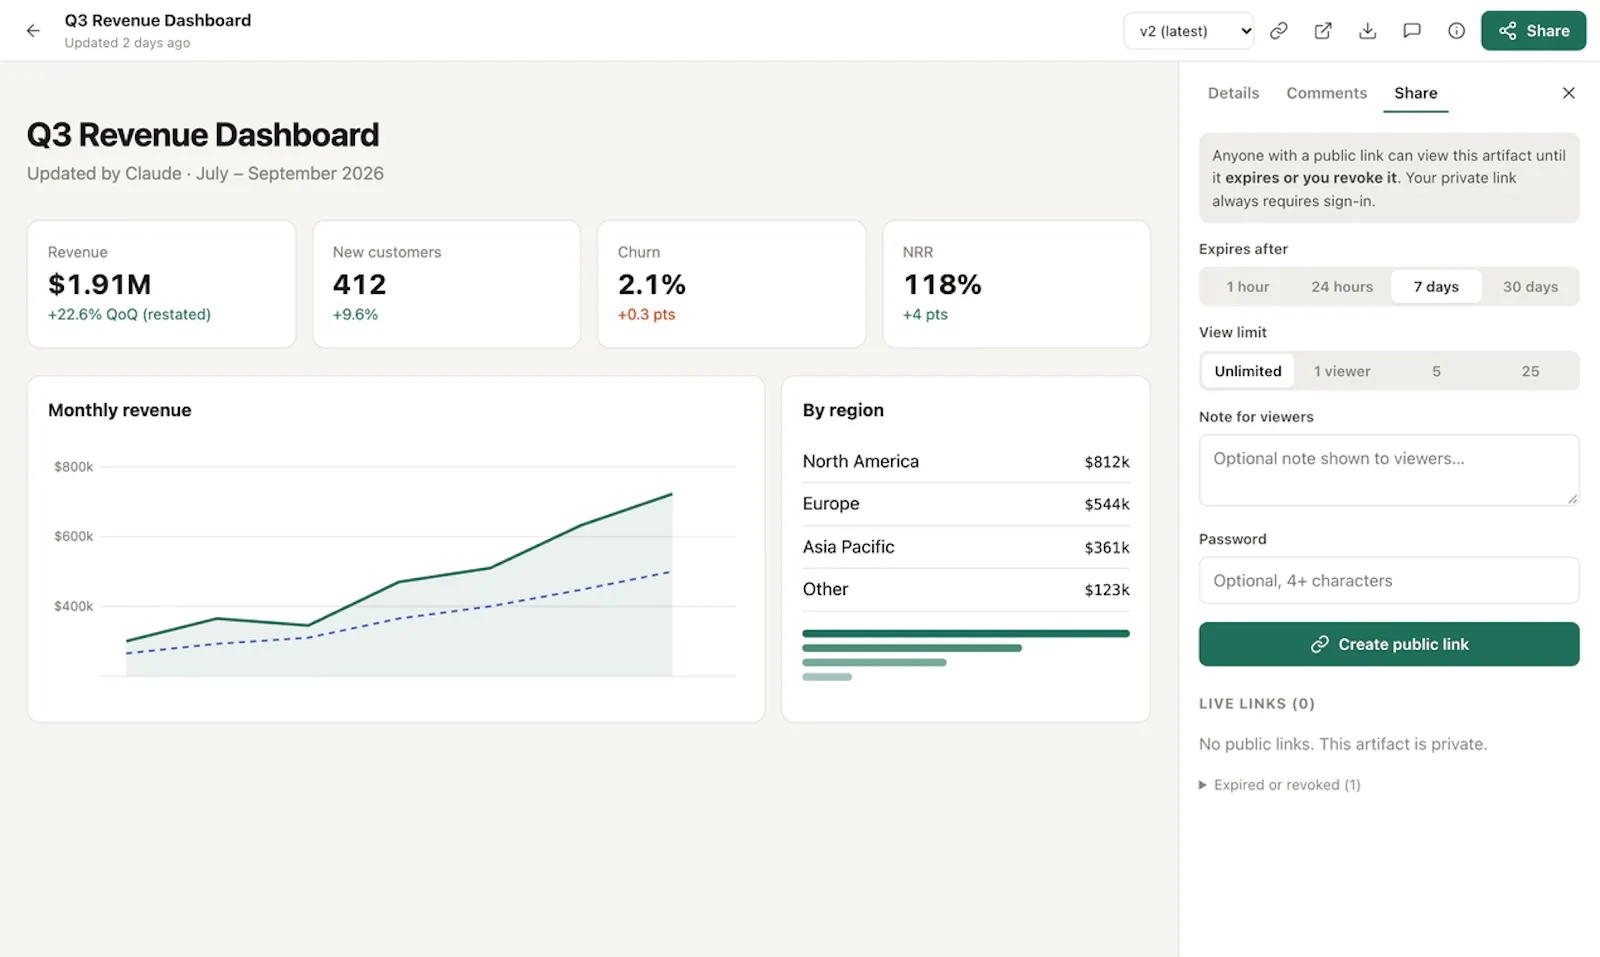The width and height of the screenshot is (1600, 957).
Task: Set expiry to 24 hours
Action: [1342, 287]
